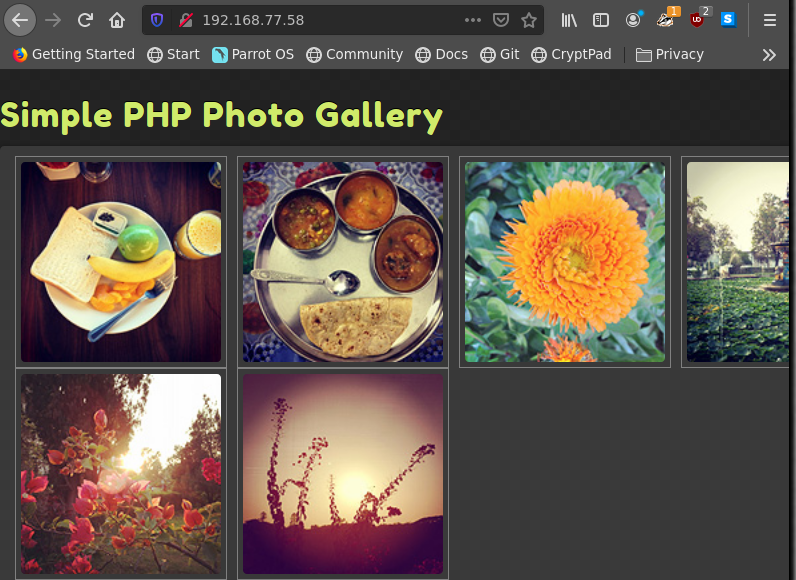
Task: Open the Getting Started bookmark
Action: pyautogui.click(x=73, y=55)
